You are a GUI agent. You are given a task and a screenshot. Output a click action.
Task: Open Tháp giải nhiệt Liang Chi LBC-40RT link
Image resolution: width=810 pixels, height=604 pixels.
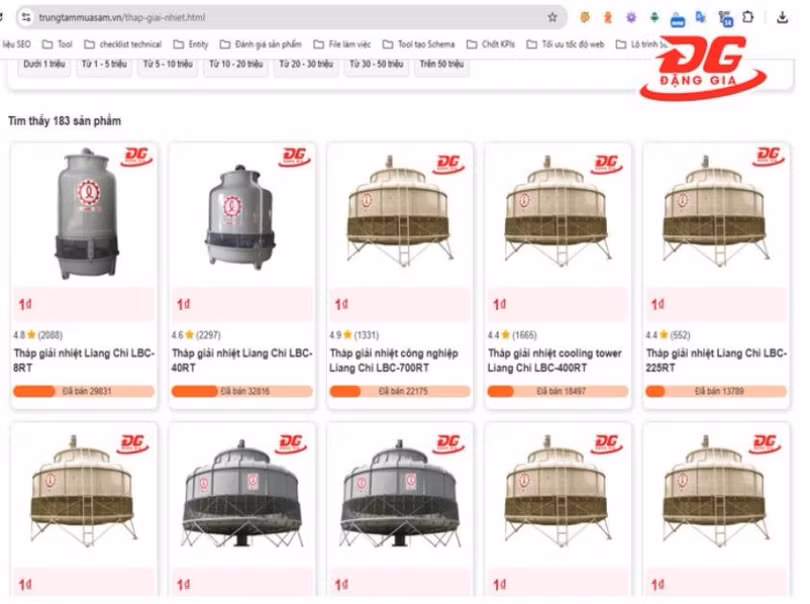[x=242, y=361]
